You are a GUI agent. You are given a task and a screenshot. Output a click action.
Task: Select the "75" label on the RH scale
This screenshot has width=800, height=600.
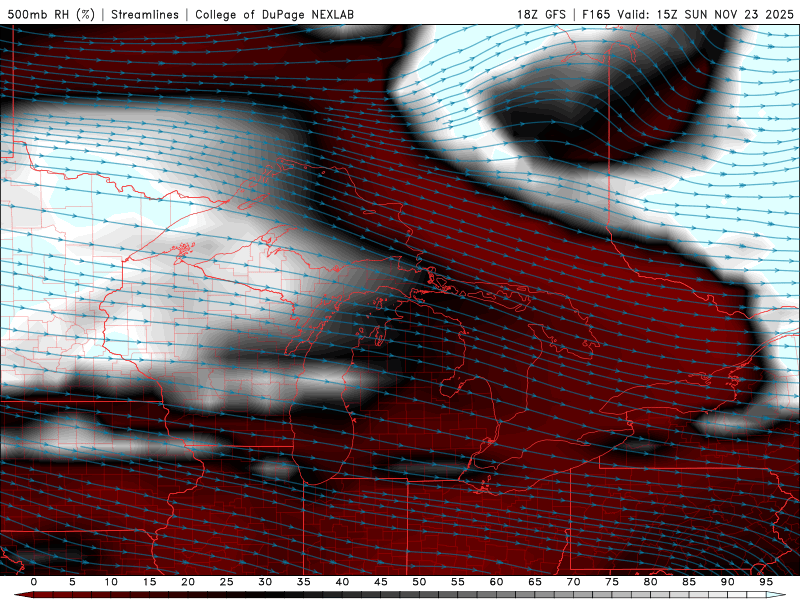point(612,582)
